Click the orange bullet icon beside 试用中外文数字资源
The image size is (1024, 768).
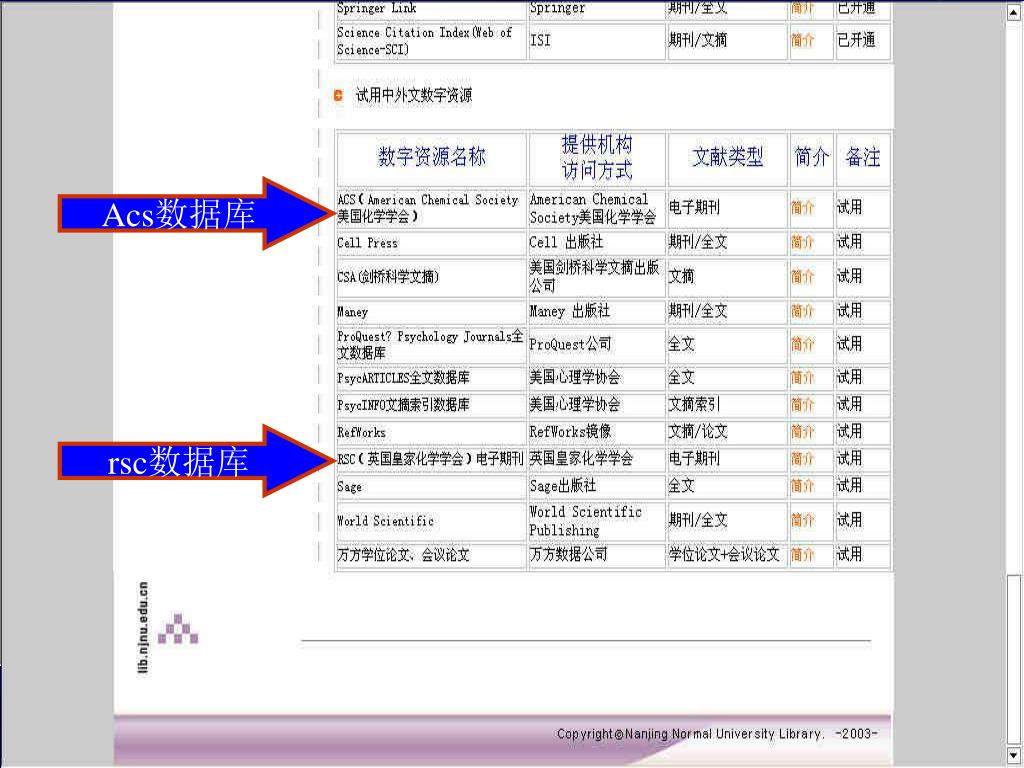pos(338,95)
